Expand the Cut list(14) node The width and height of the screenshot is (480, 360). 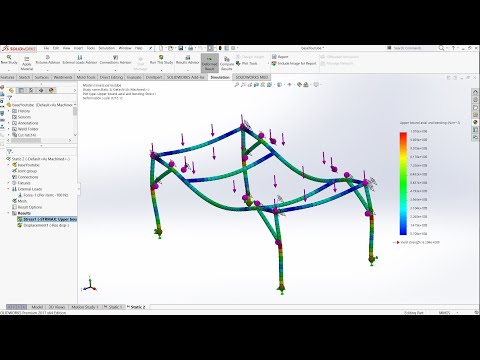(x=9, y=135)
